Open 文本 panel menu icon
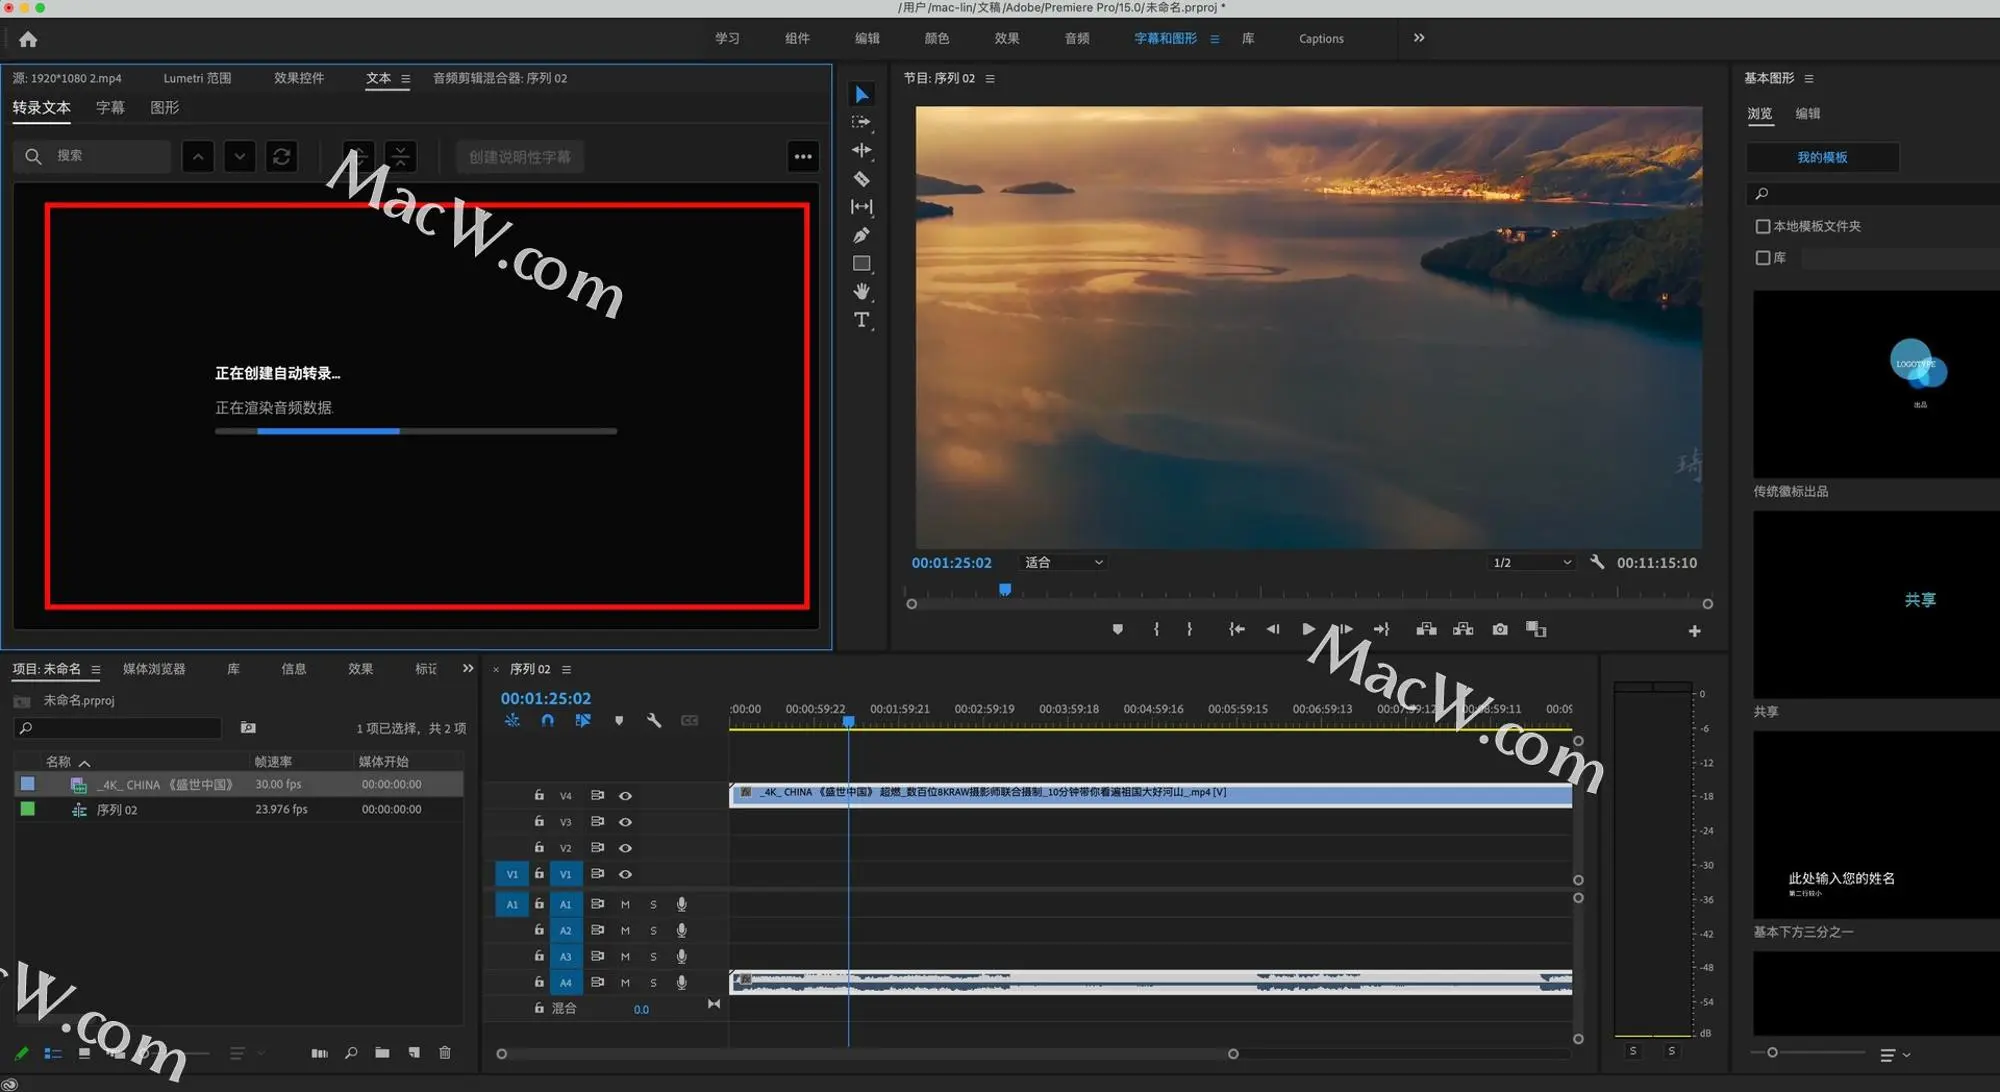Screen dimensions: 2000x1092 click(x=405, y=78)
